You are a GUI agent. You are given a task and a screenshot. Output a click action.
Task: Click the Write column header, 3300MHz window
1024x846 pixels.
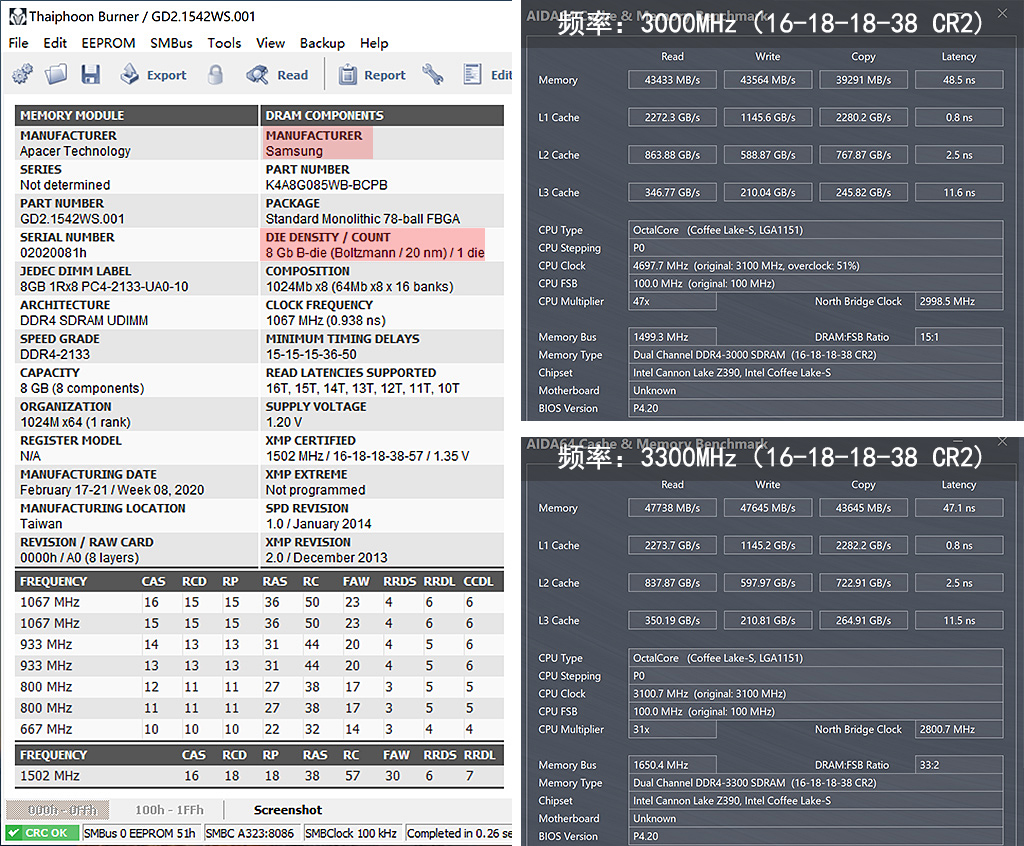(x=768, y=485)
